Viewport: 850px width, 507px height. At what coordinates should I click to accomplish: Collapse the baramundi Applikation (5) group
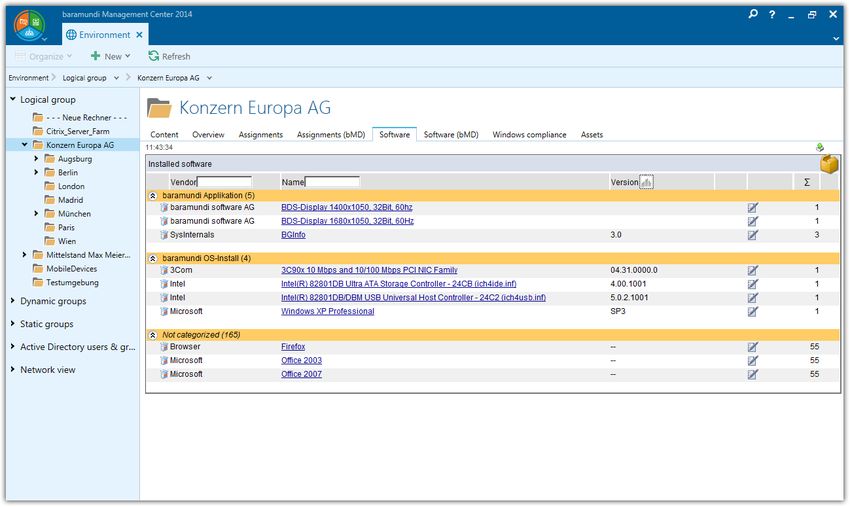click(153, 196)
